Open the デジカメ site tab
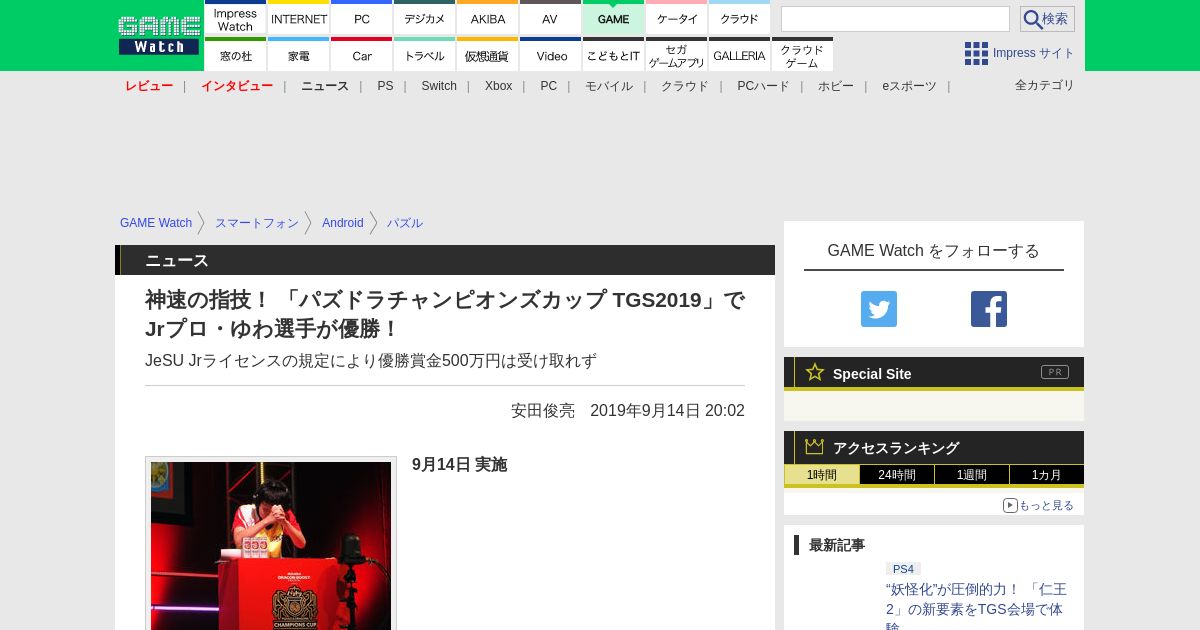The image size is (1200, 630). pyautogui.click(x=425, y=18)
